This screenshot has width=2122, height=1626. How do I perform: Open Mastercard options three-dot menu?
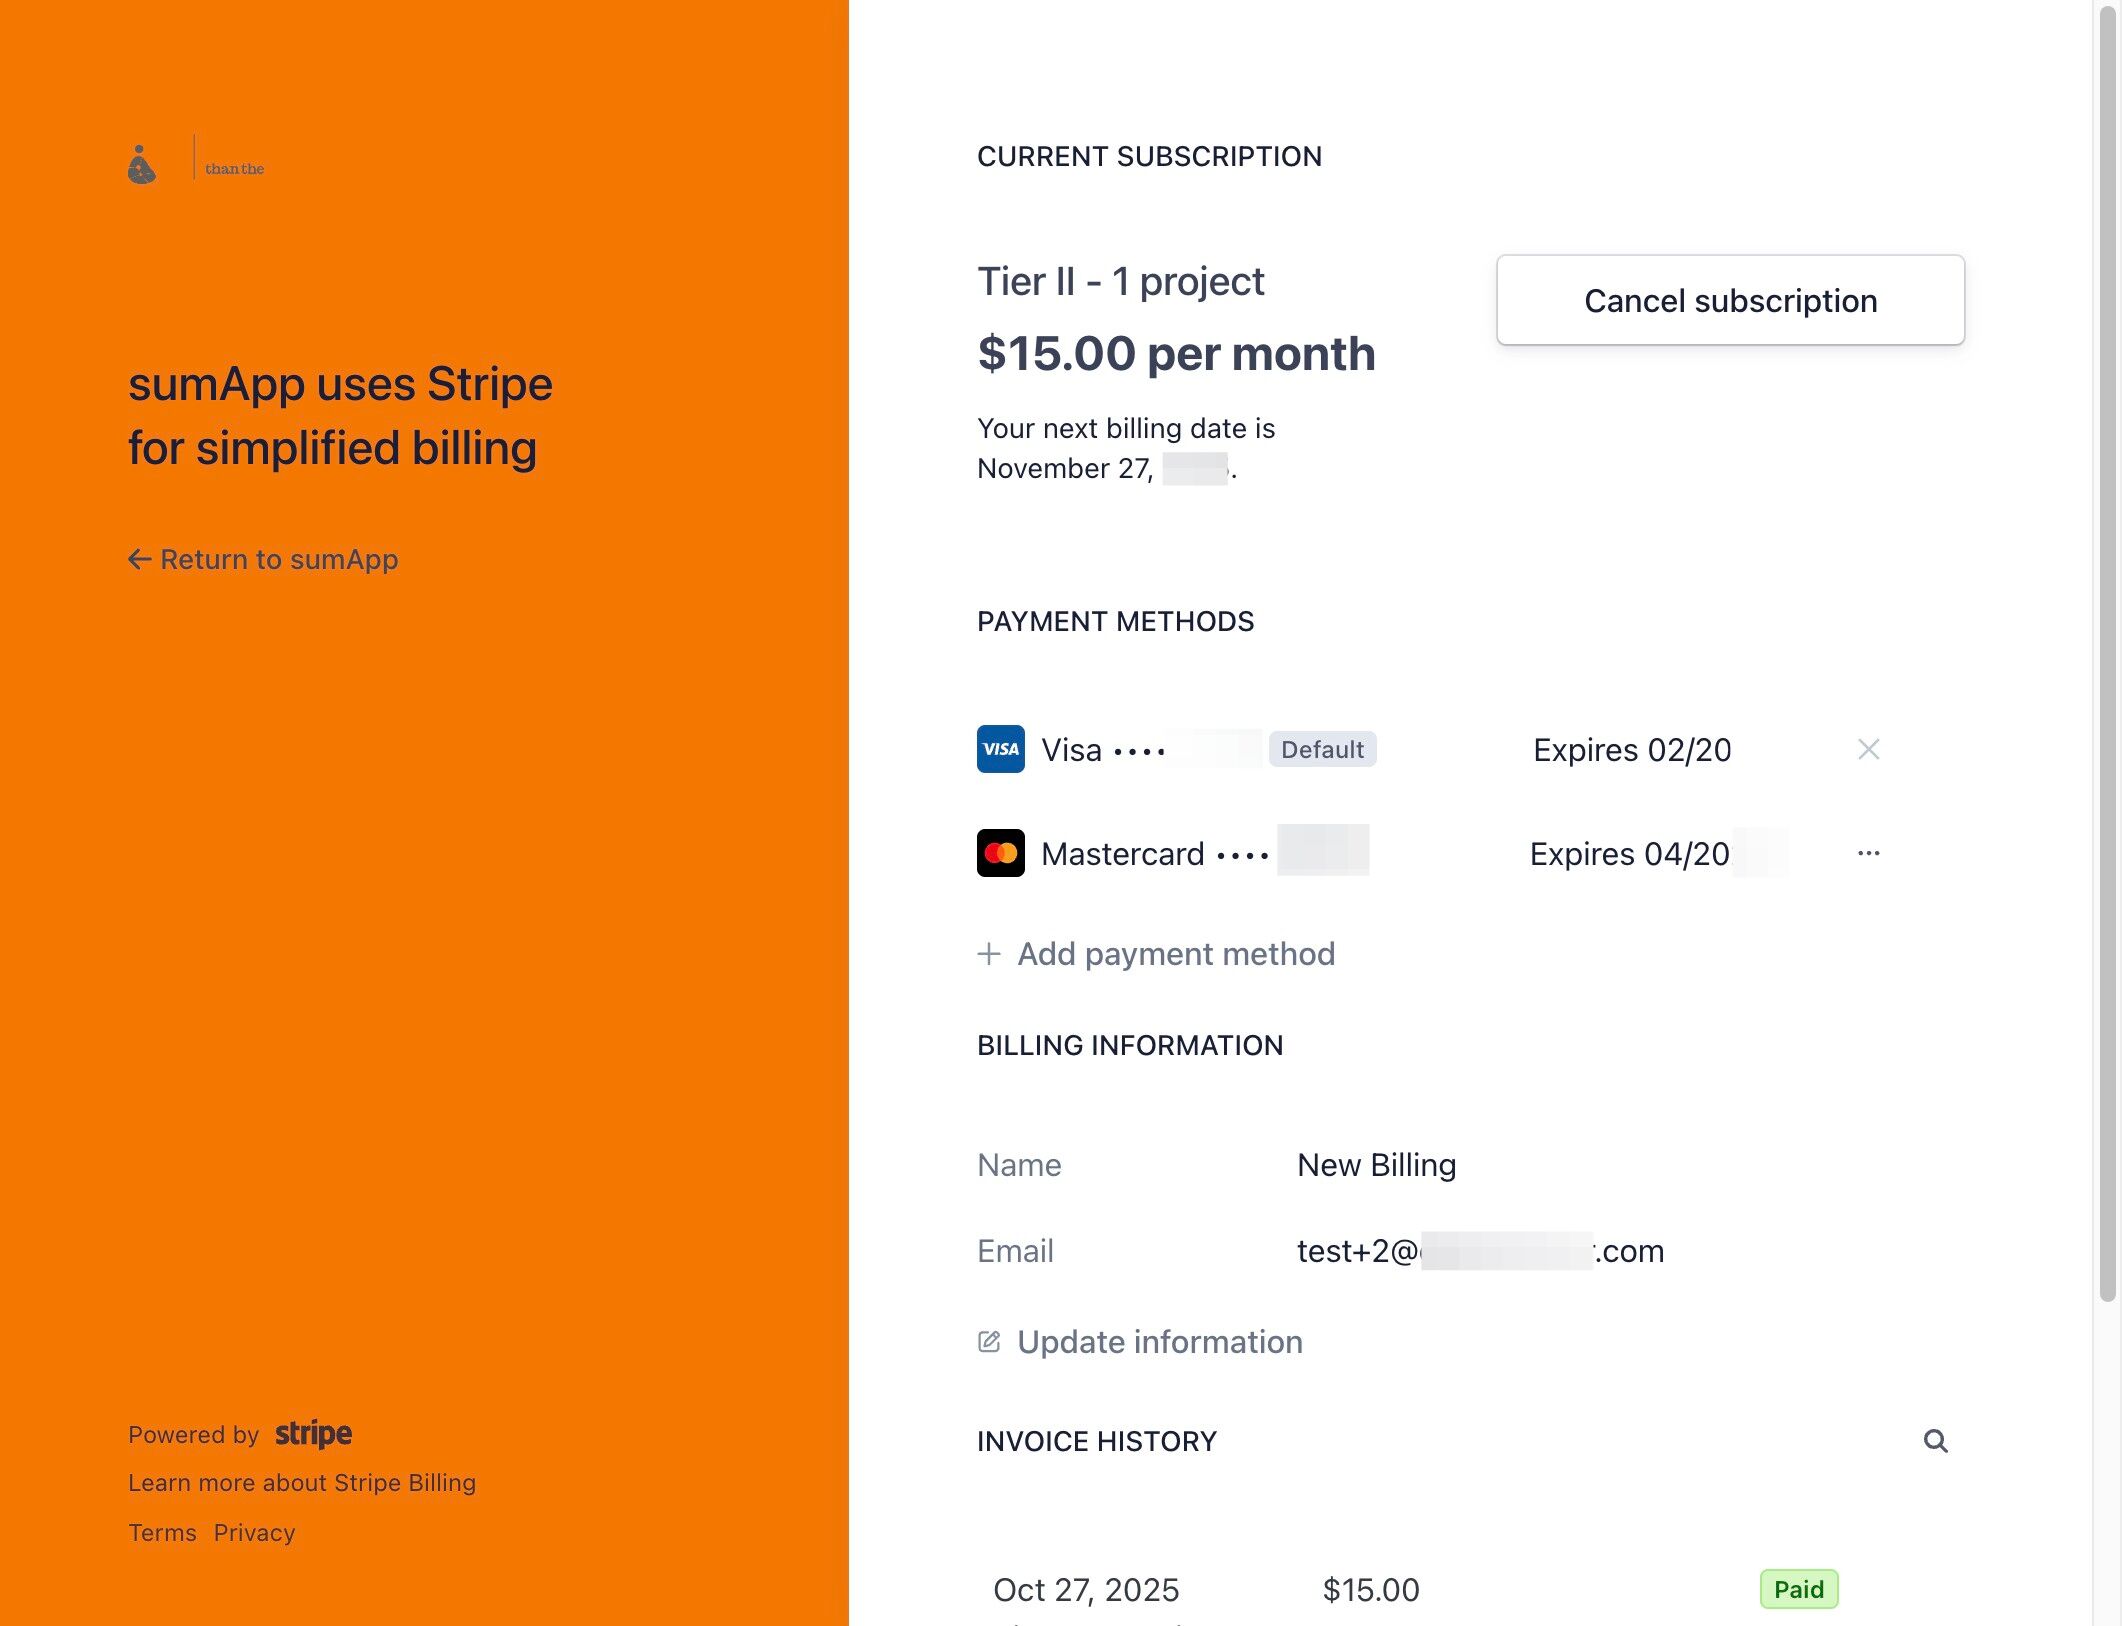point(1868,853)
